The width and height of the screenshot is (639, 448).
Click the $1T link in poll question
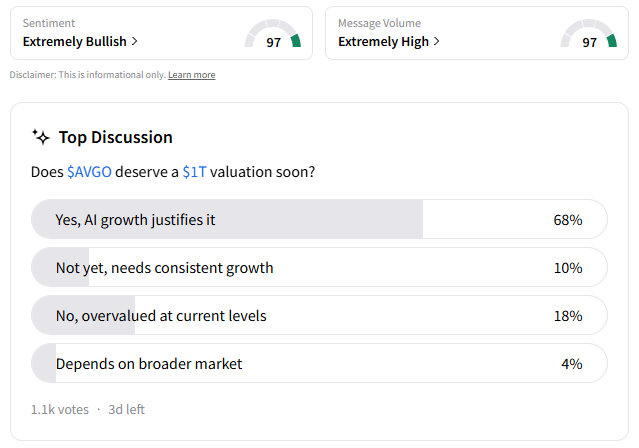click(194, 172)
